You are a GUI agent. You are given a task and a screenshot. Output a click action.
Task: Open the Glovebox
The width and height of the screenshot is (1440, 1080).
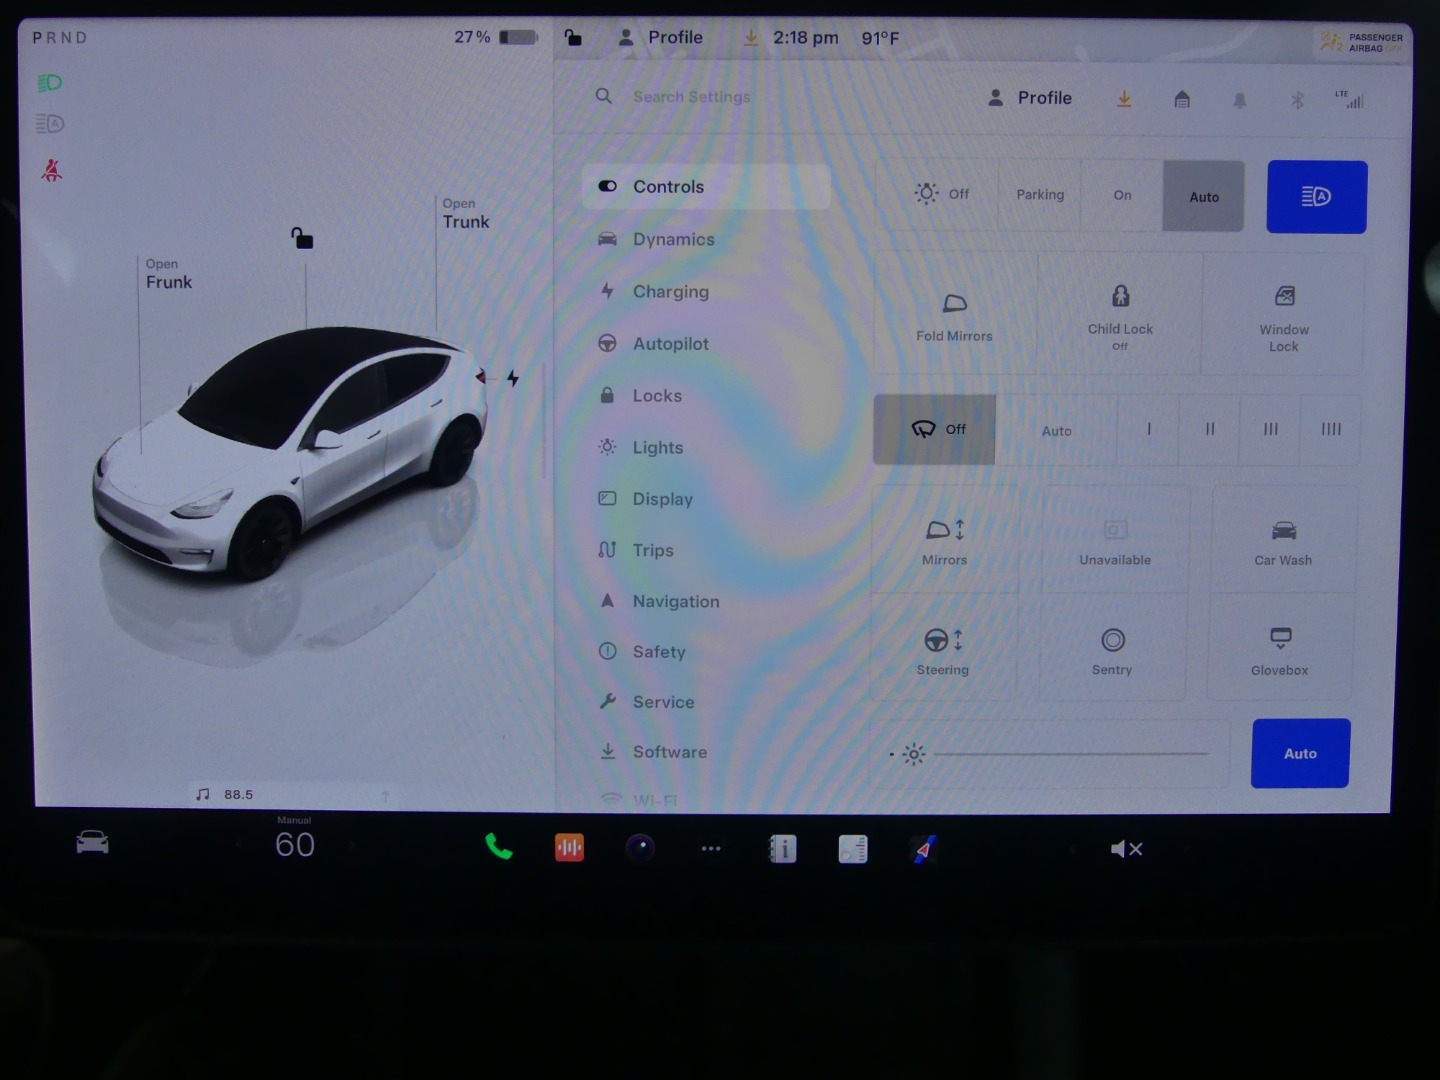[1279, 650]
